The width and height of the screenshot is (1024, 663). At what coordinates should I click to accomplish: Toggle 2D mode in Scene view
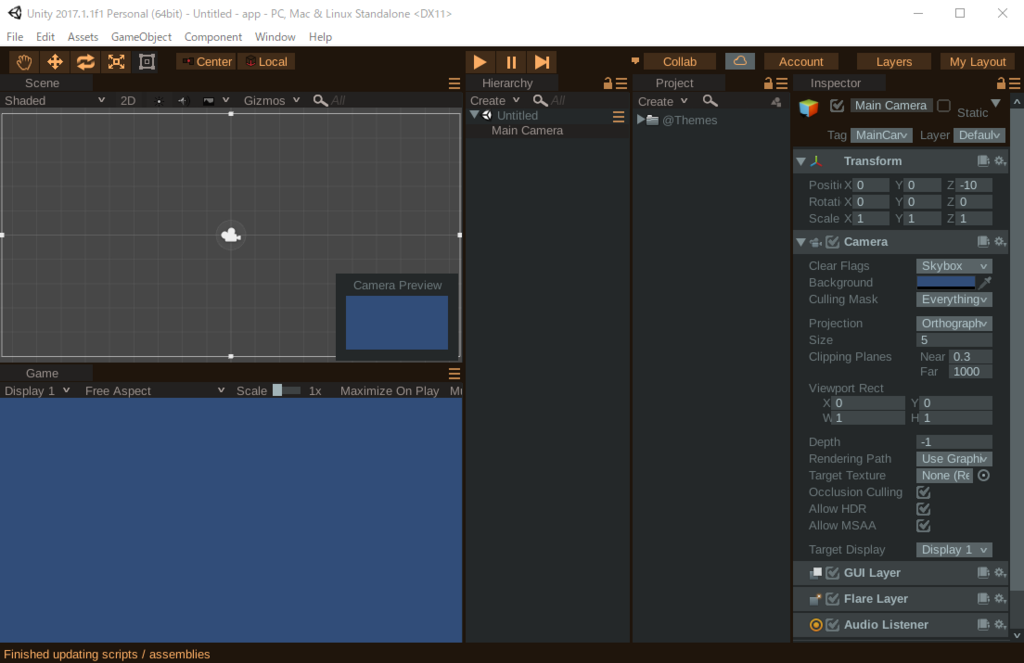click(128, 101)
